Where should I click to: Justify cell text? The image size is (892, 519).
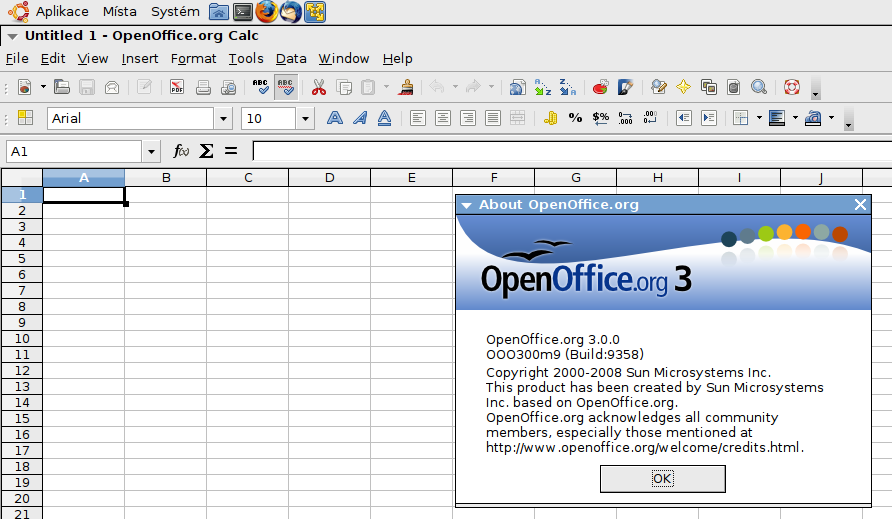pyautogui.click(x=493, y=118)
